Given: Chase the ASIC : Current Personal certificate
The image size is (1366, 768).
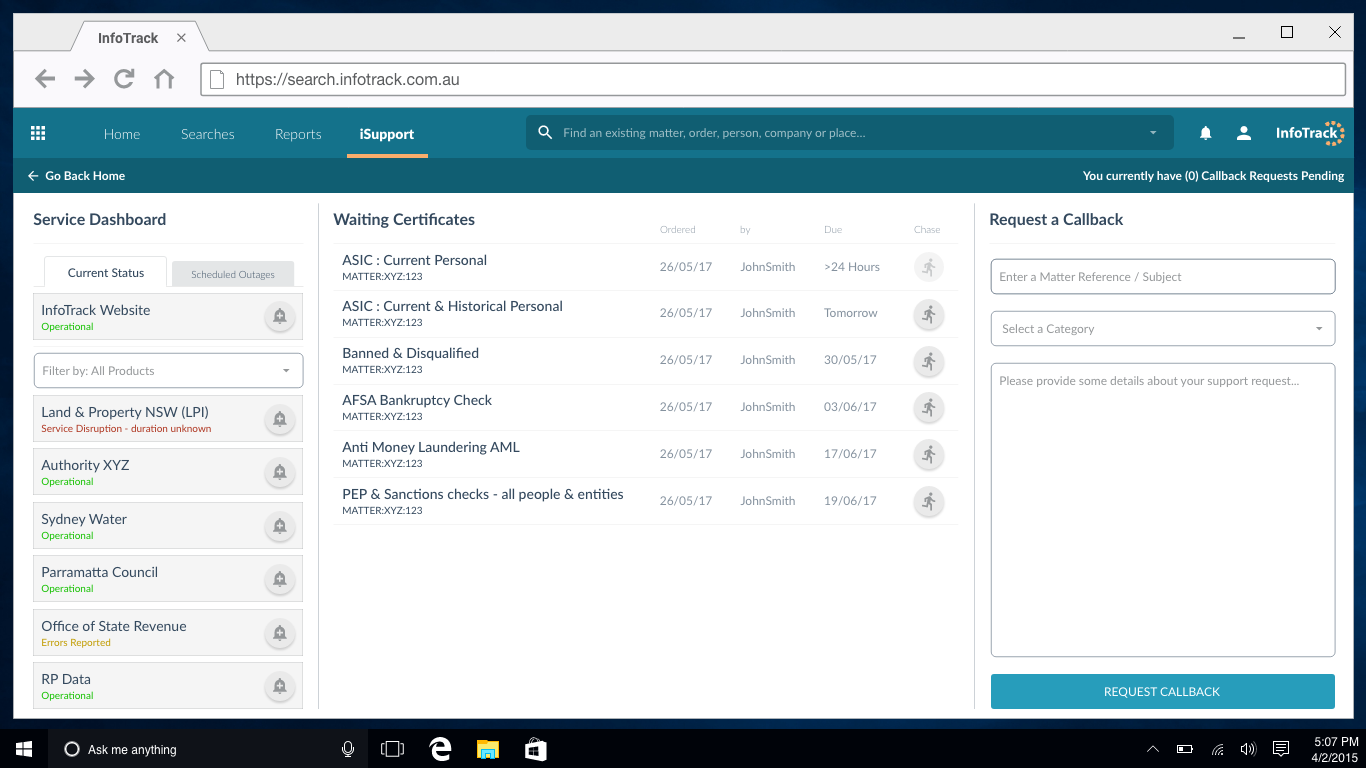Looking at the screenshot, I should point(929,267).
